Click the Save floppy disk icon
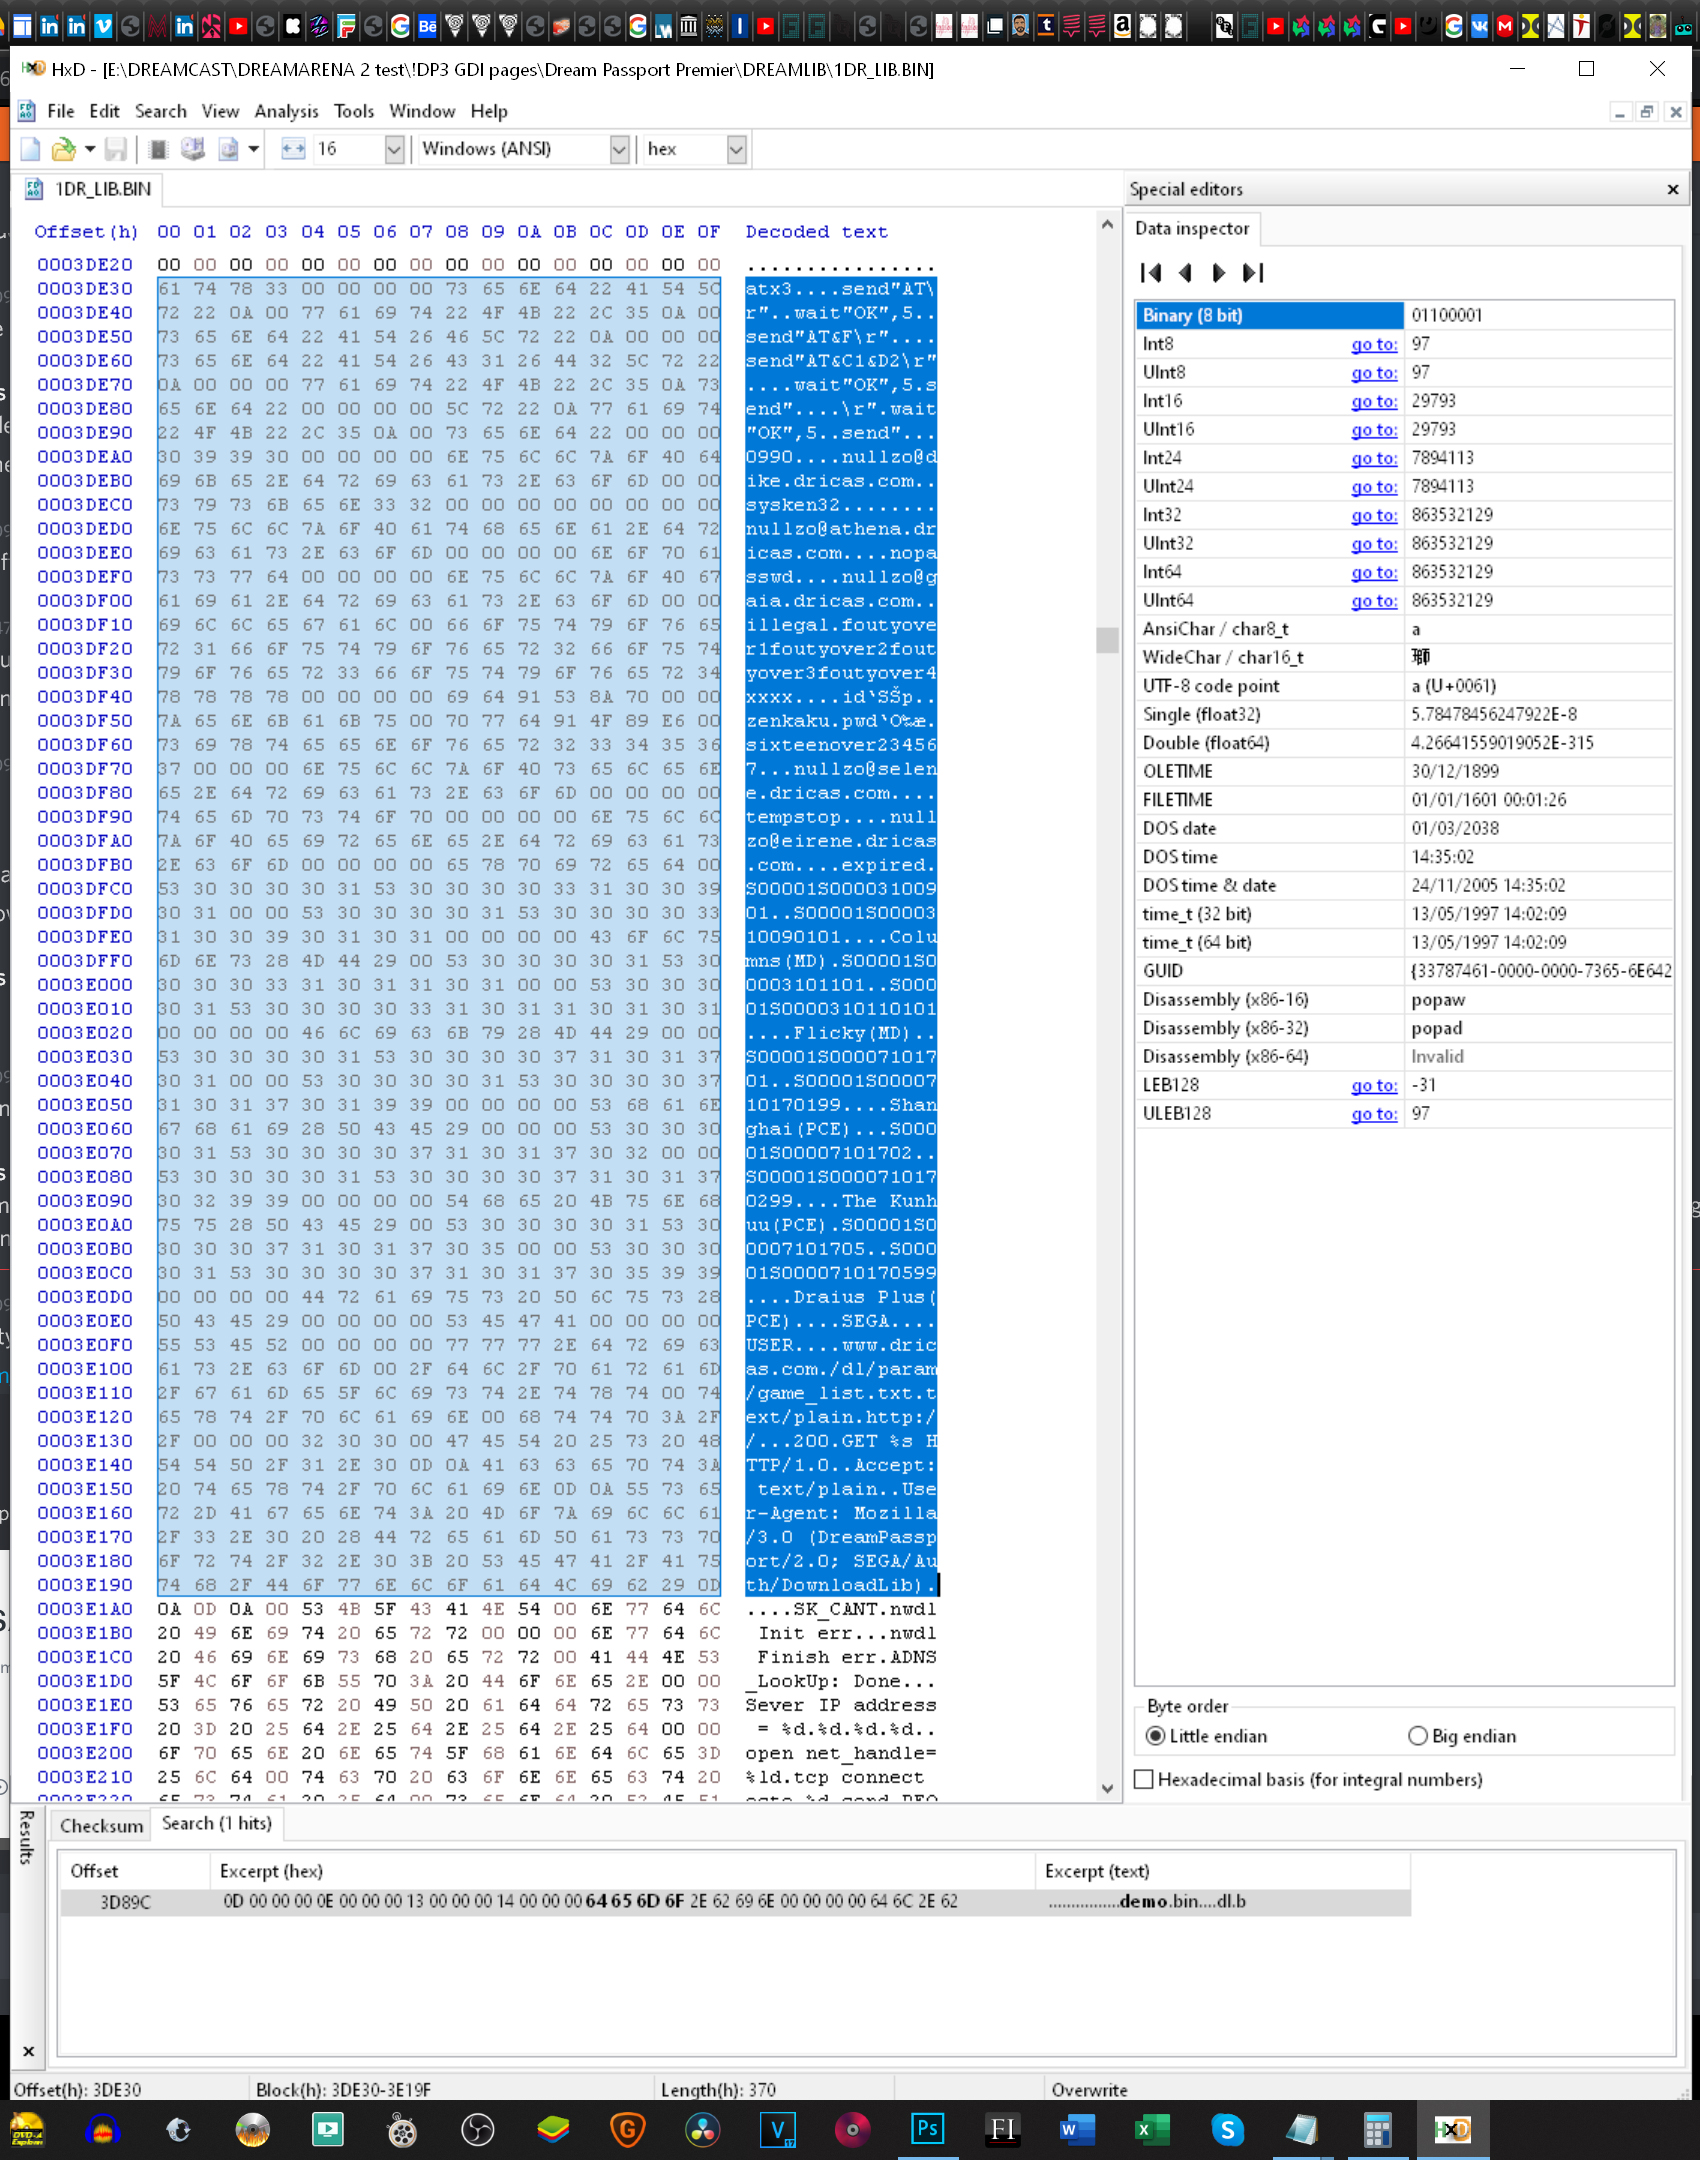The image size is (1700, 2160). pos(116,149)
